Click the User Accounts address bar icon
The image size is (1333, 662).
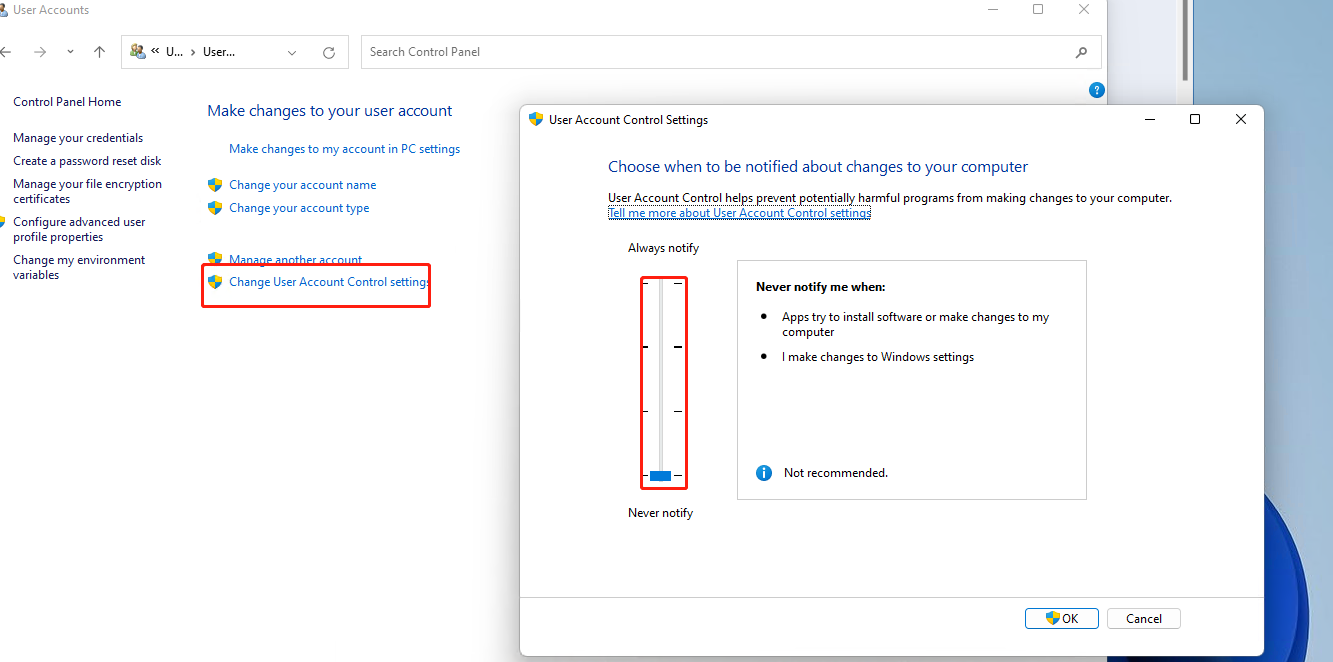pyautogui.click(x=138, y=52)
